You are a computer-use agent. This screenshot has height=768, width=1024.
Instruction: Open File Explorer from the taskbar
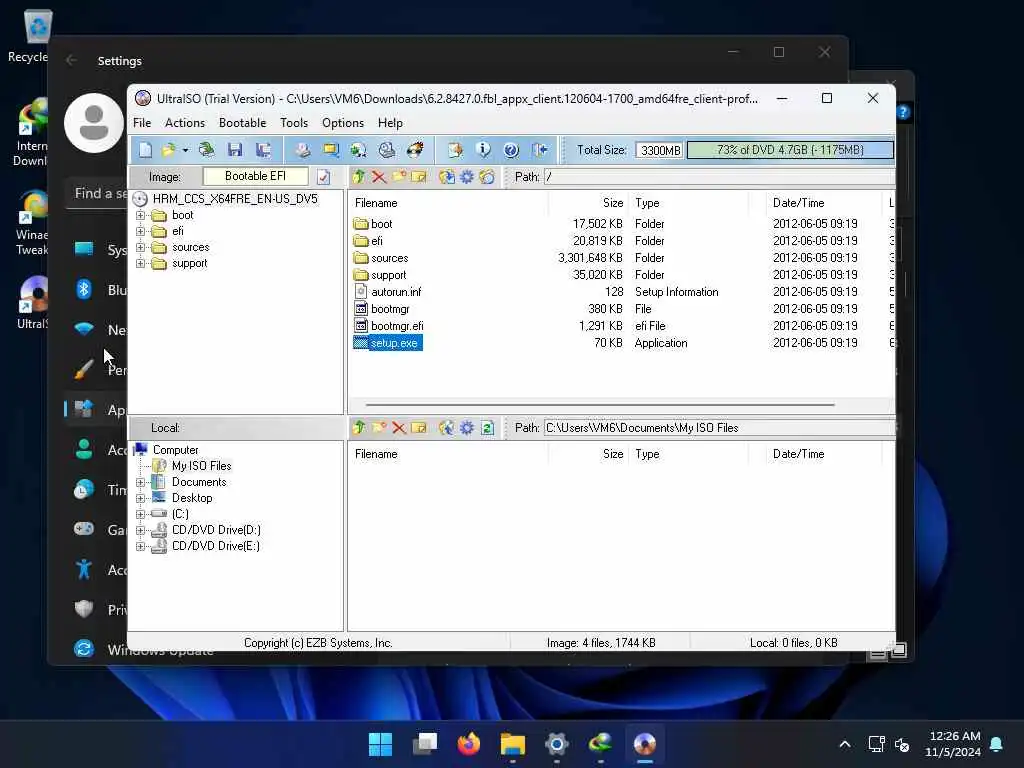click(x=513, y=744)
